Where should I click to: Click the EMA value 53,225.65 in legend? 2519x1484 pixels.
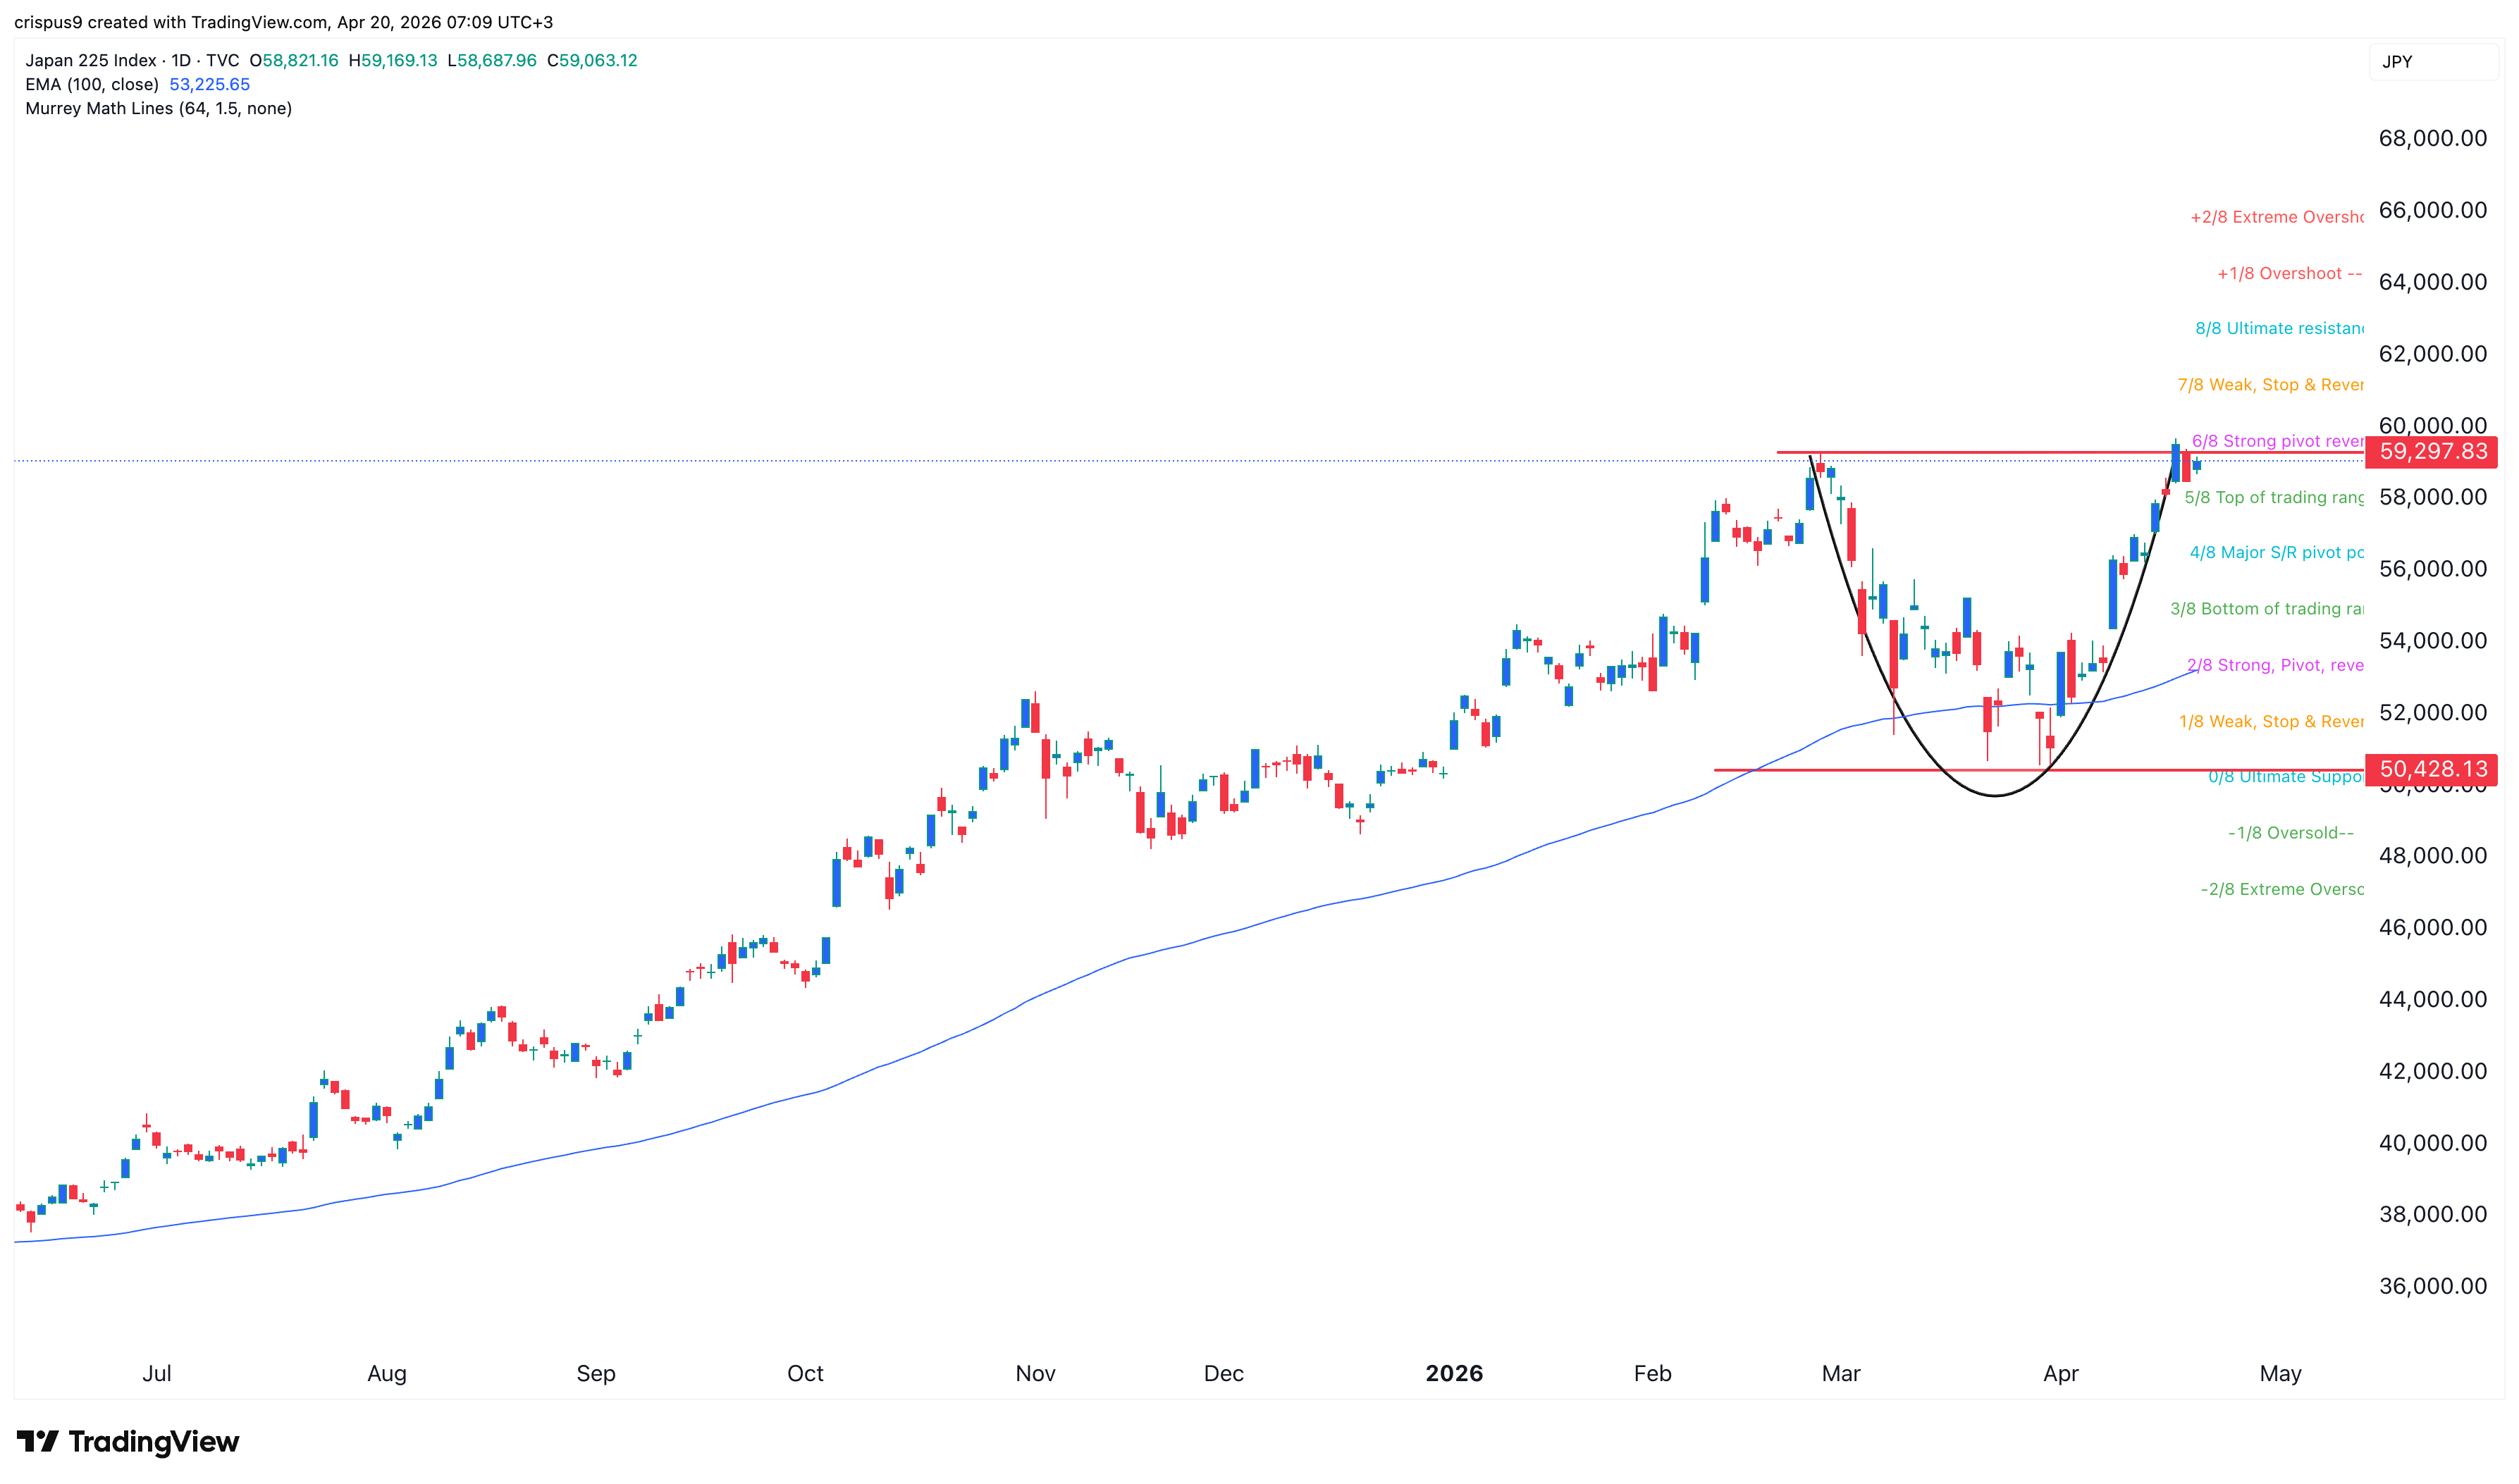click(209, 84)
